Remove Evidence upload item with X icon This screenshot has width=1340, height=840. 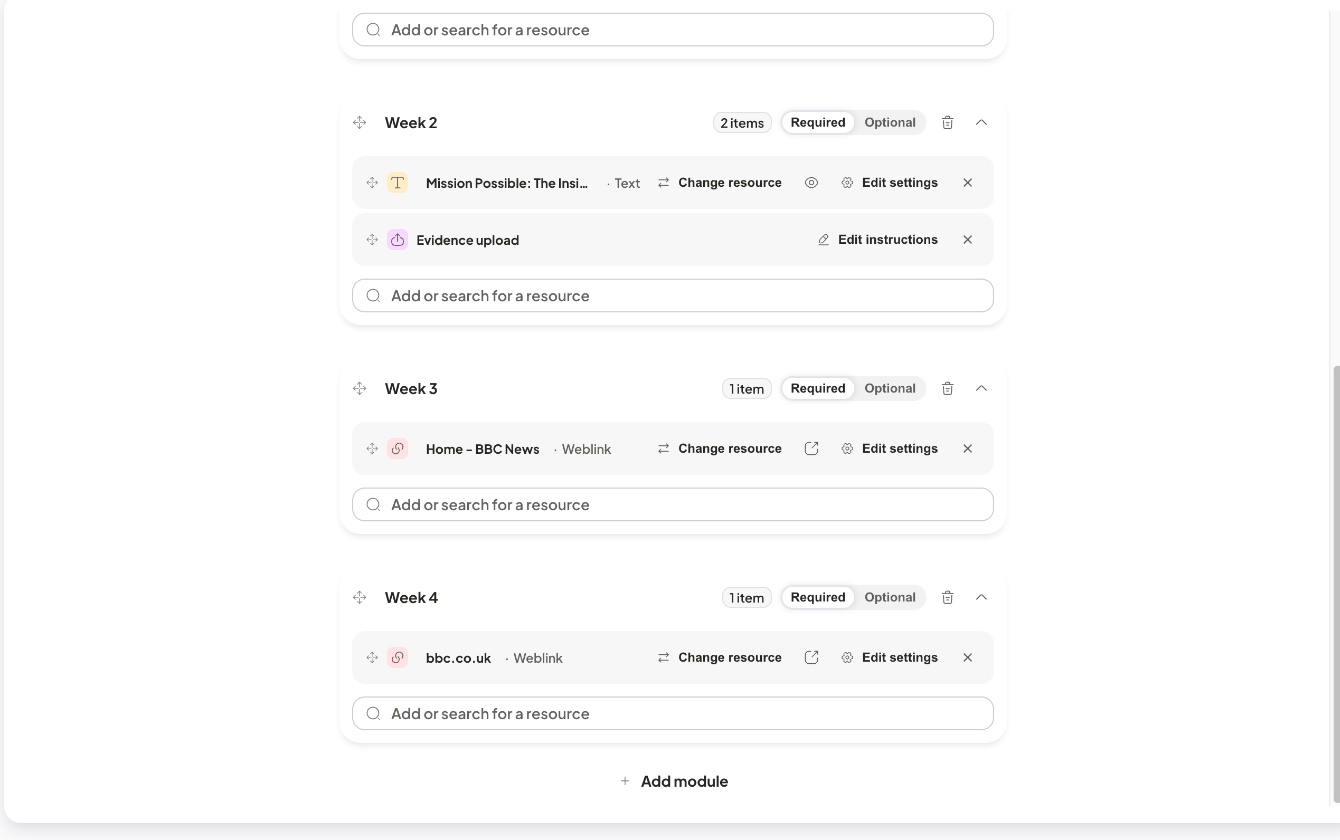pyautogui.click(x=967, y=240)
